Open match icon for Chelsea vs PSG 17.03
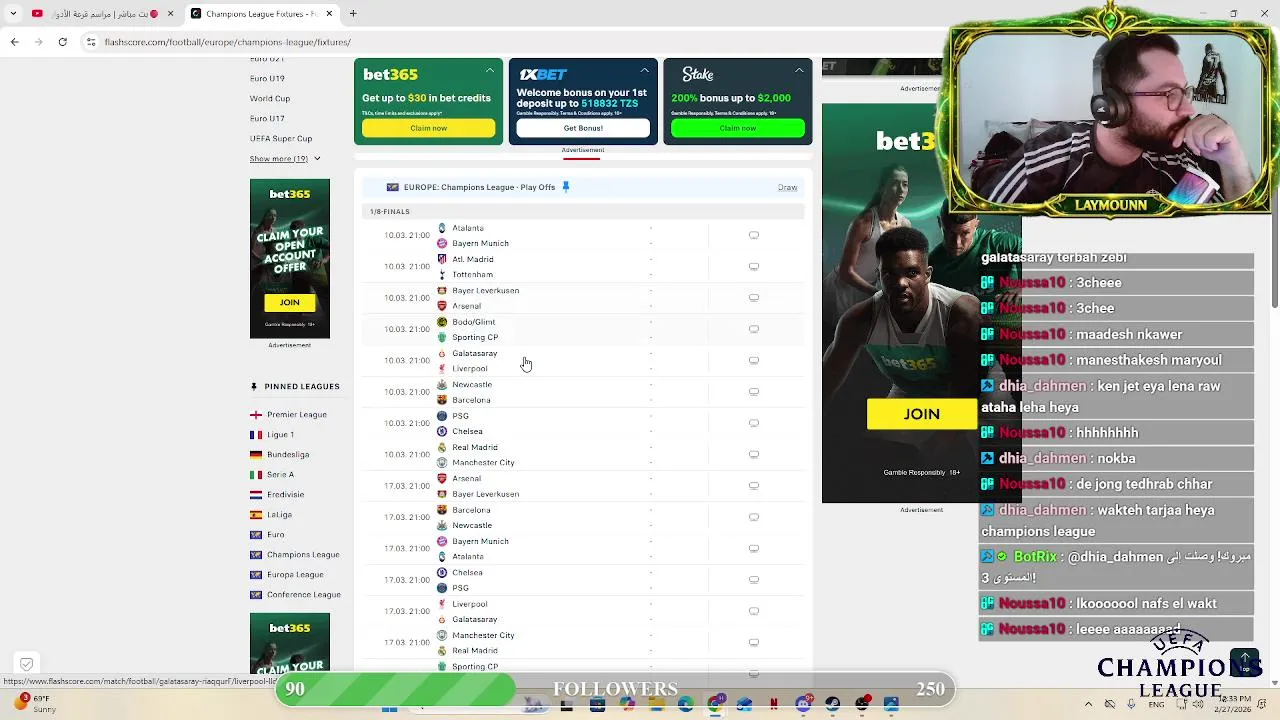Screen dimensions: 1280x720 coord(754,580)
